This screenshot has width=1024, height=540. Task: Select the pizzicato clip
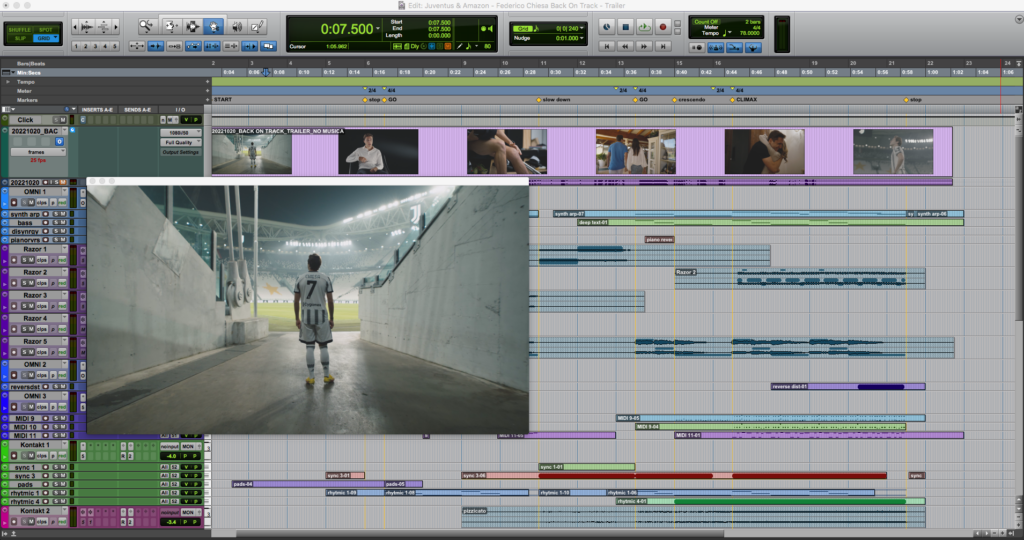[x=693, y=516]
